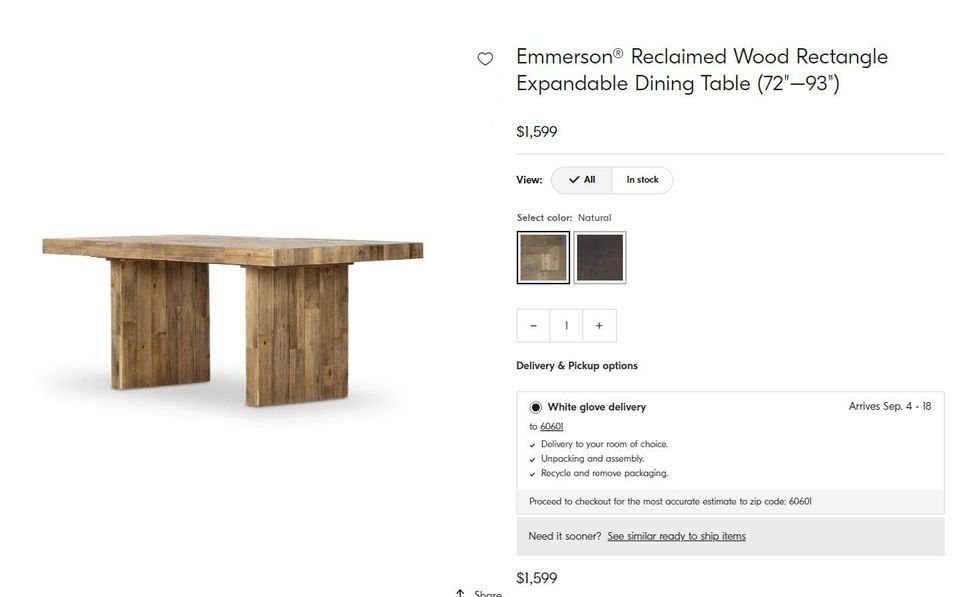
Task: Click the Proceed to checkout estimate note
Action: pyautogui.click(x=670, y=502)
